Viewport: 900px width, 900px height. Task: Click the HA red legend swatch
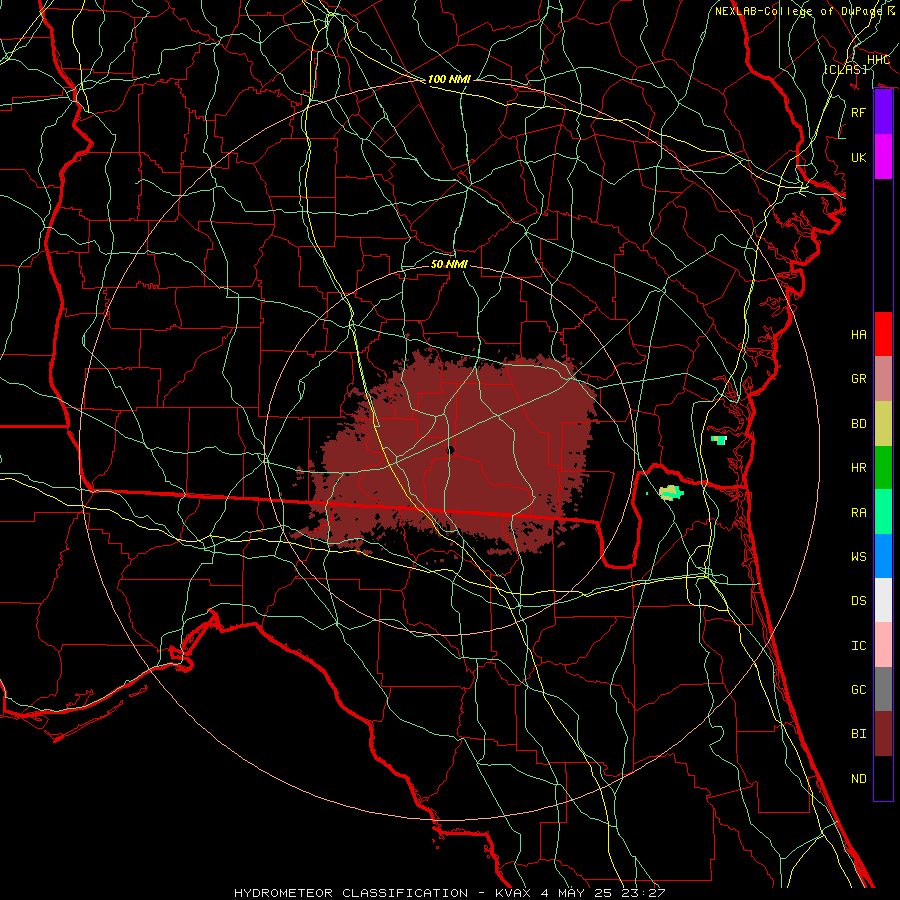883,334
